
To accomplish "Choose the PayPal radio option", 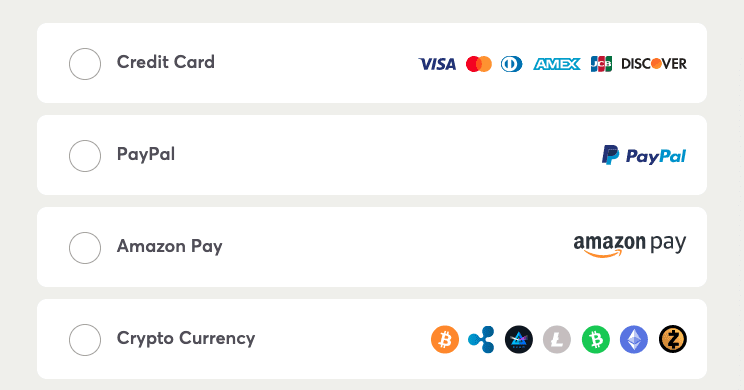I will (85, 156).
